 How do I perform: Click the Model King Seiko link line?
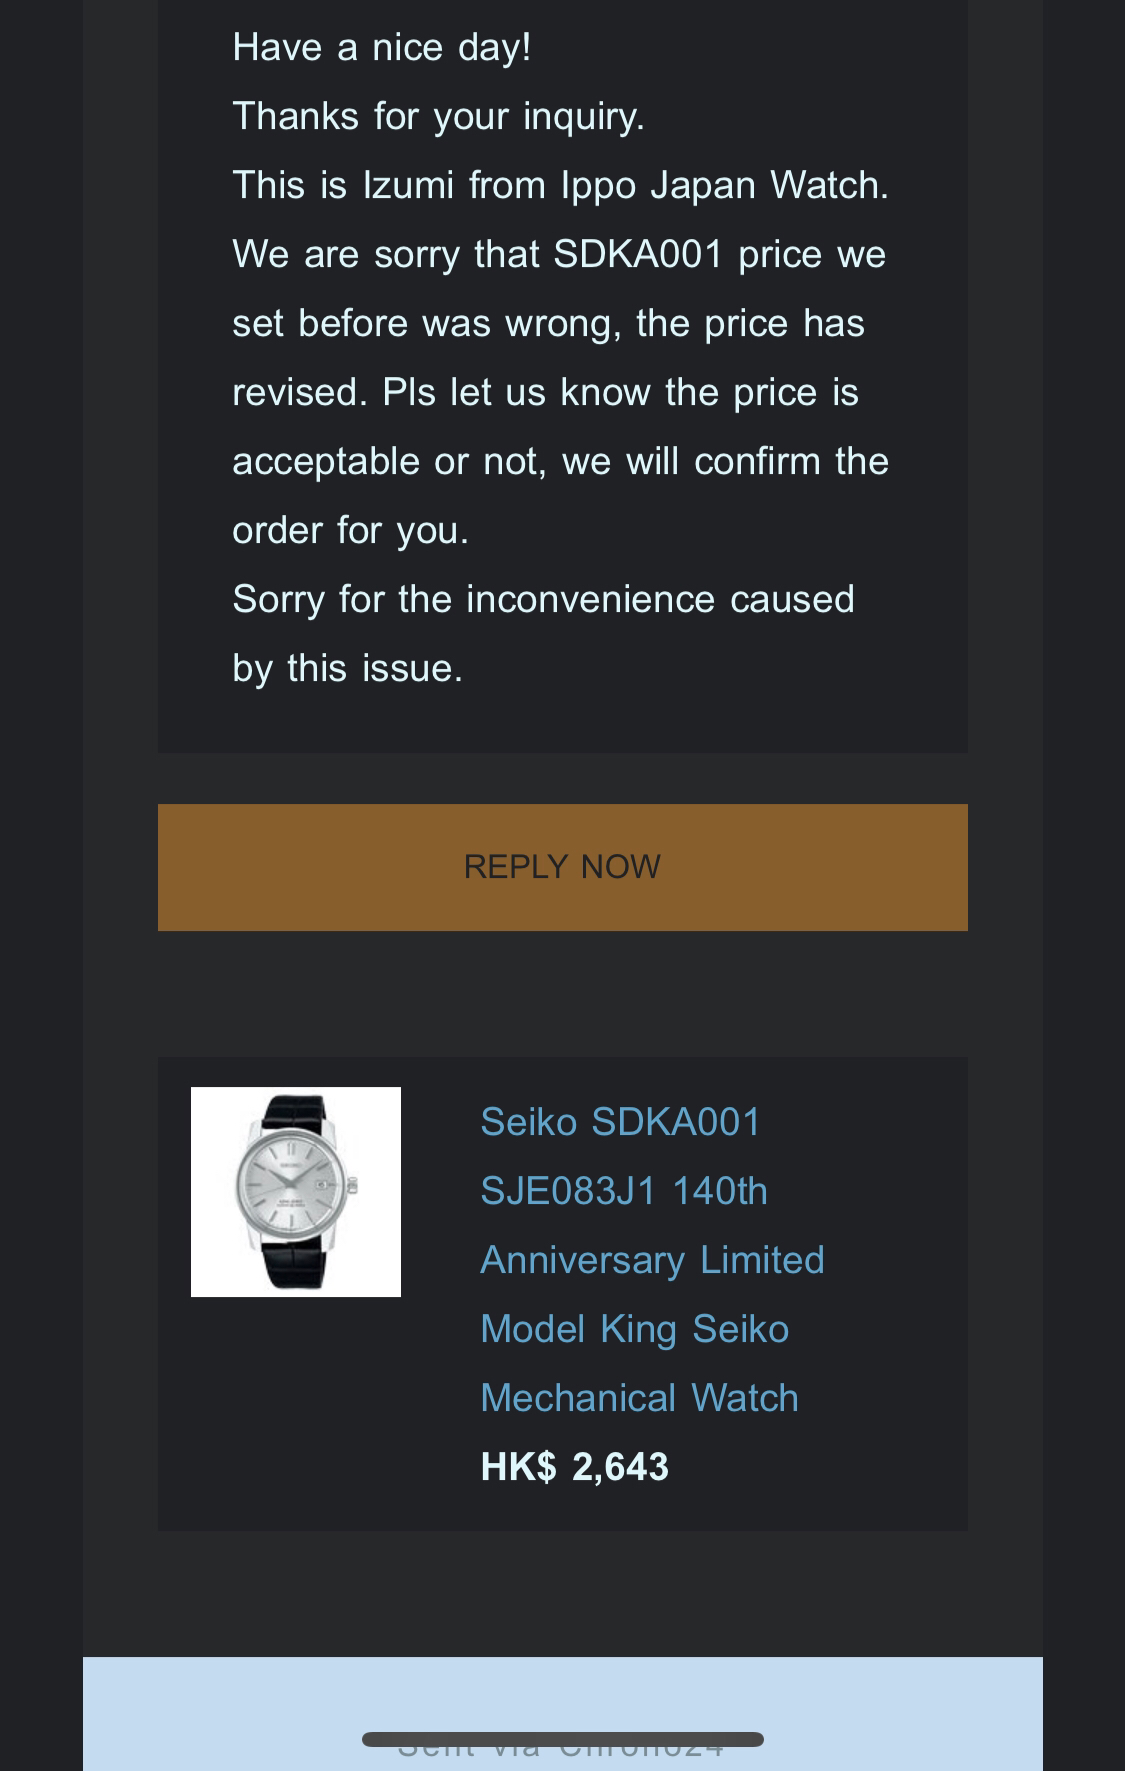pyautogui.click(x=635, y=1329)
